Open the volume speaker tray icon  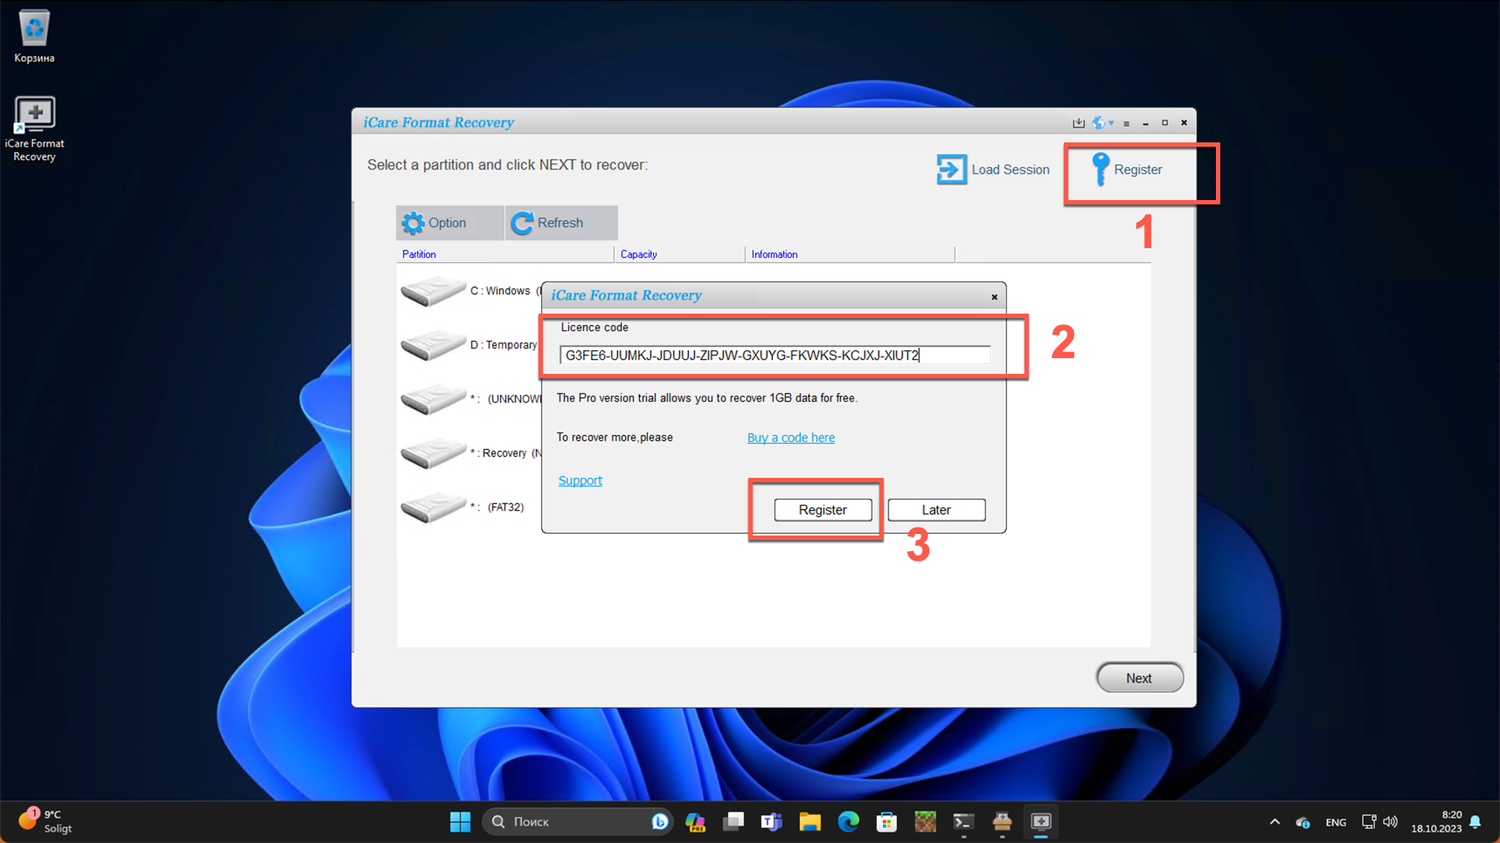(1390, 822)
